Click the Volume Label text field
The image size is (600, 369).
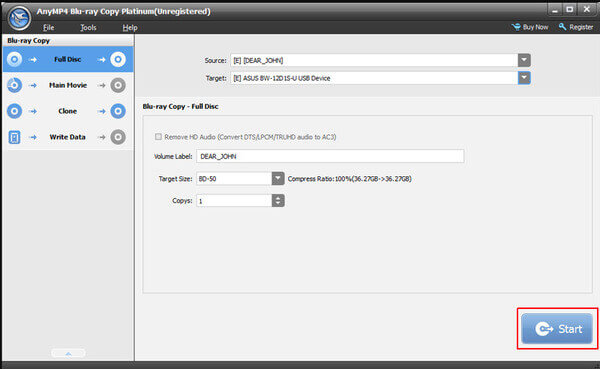coord(330,156)
